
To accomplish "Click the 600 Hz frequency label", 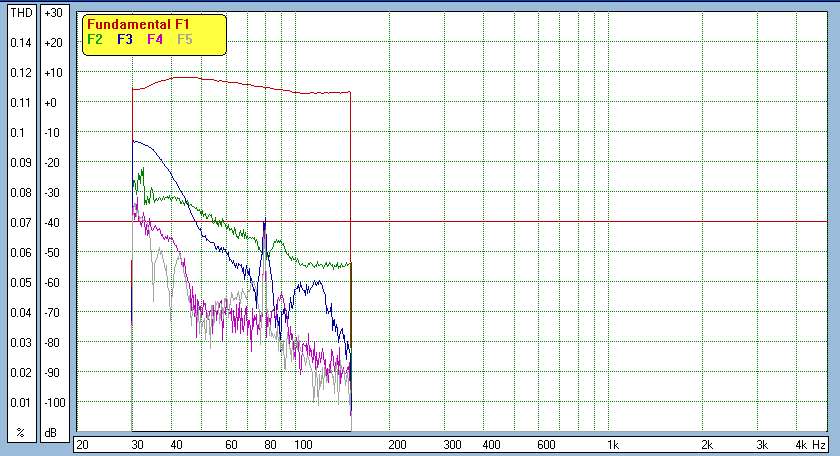I will point(546,445).
